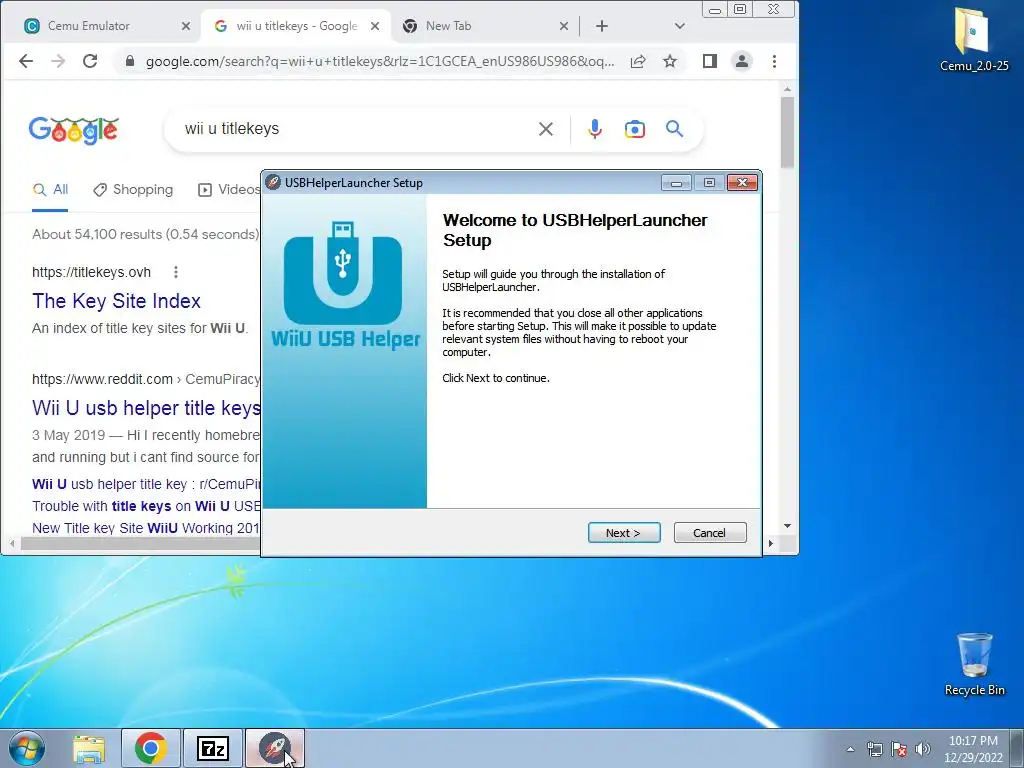The image size is (1024, 768).
Task: Select the Cemu_2.0-25 desktop folder
Action: click(x=974, y=39)
